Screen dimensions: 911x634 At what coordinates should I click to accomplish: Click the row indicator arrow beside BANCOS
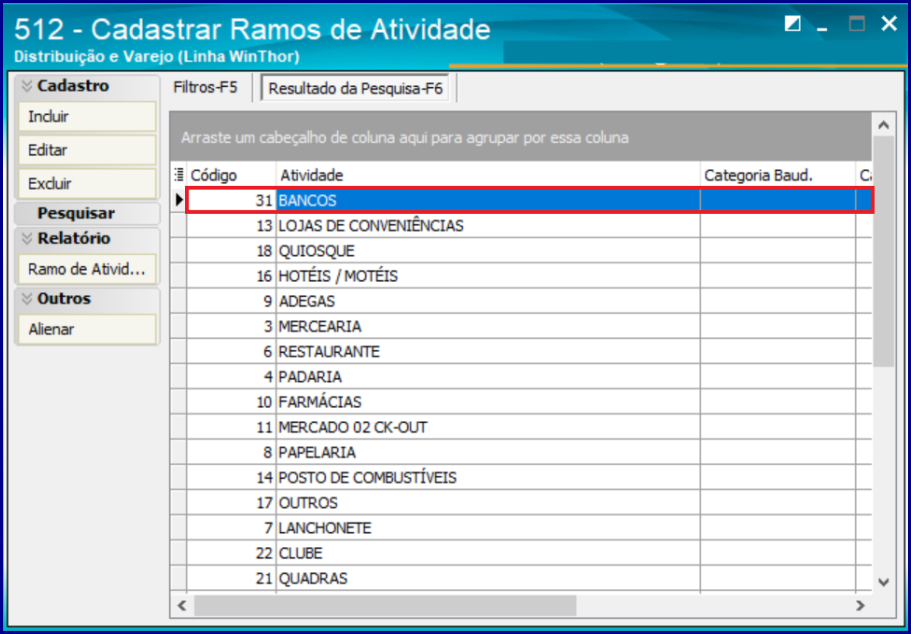tap(179, 200)
